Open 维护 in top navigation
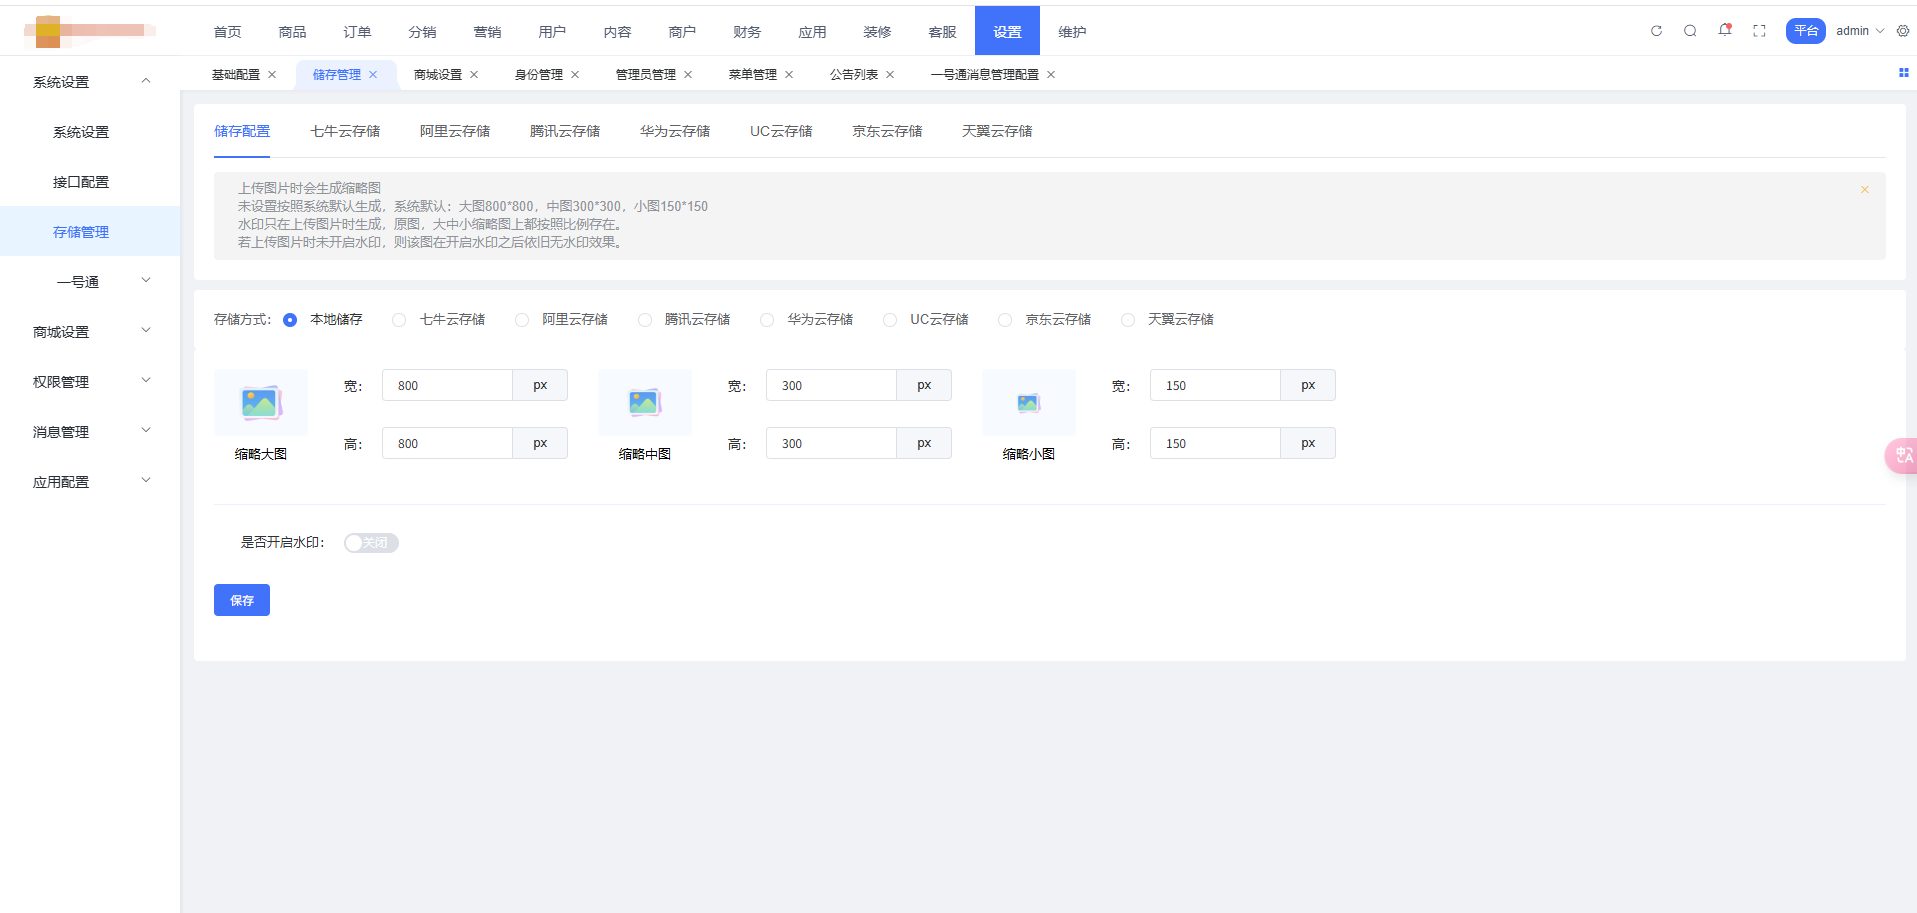Image resolution: width=1917 pixels, height=913 pixels. 1073,32
